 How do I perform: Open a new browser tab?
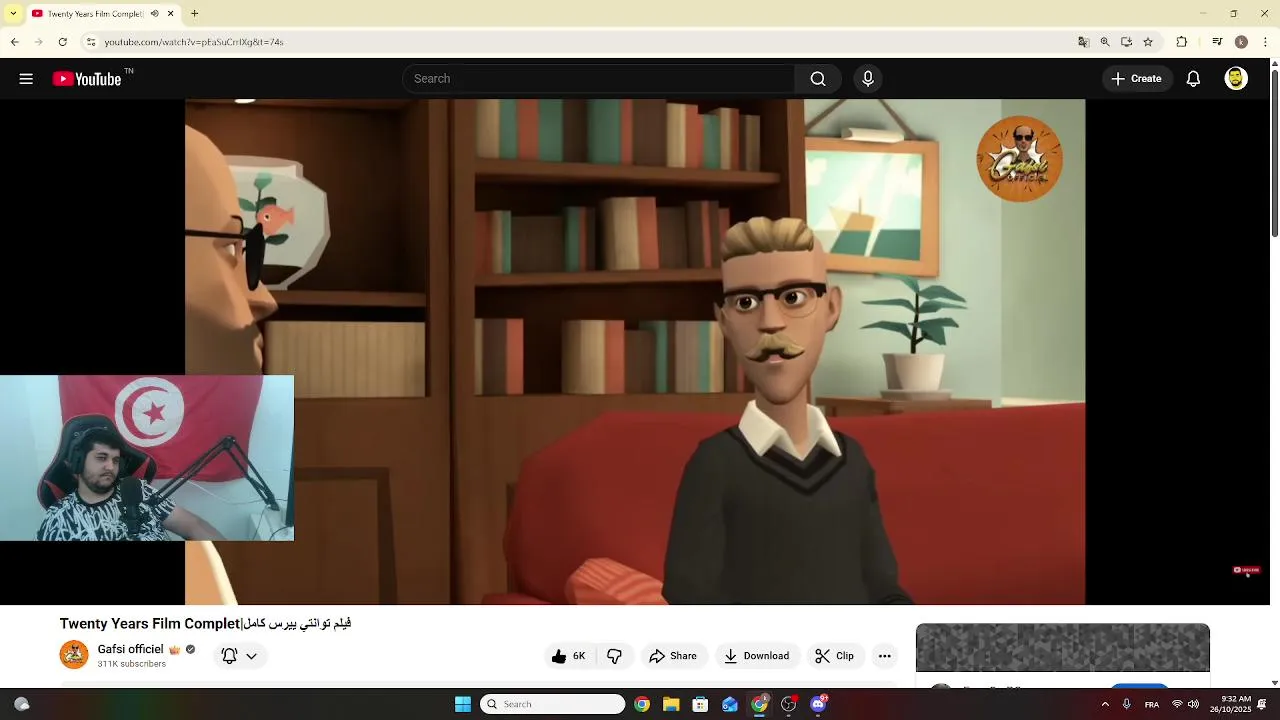pyautogui.click(x=195, y=14)
